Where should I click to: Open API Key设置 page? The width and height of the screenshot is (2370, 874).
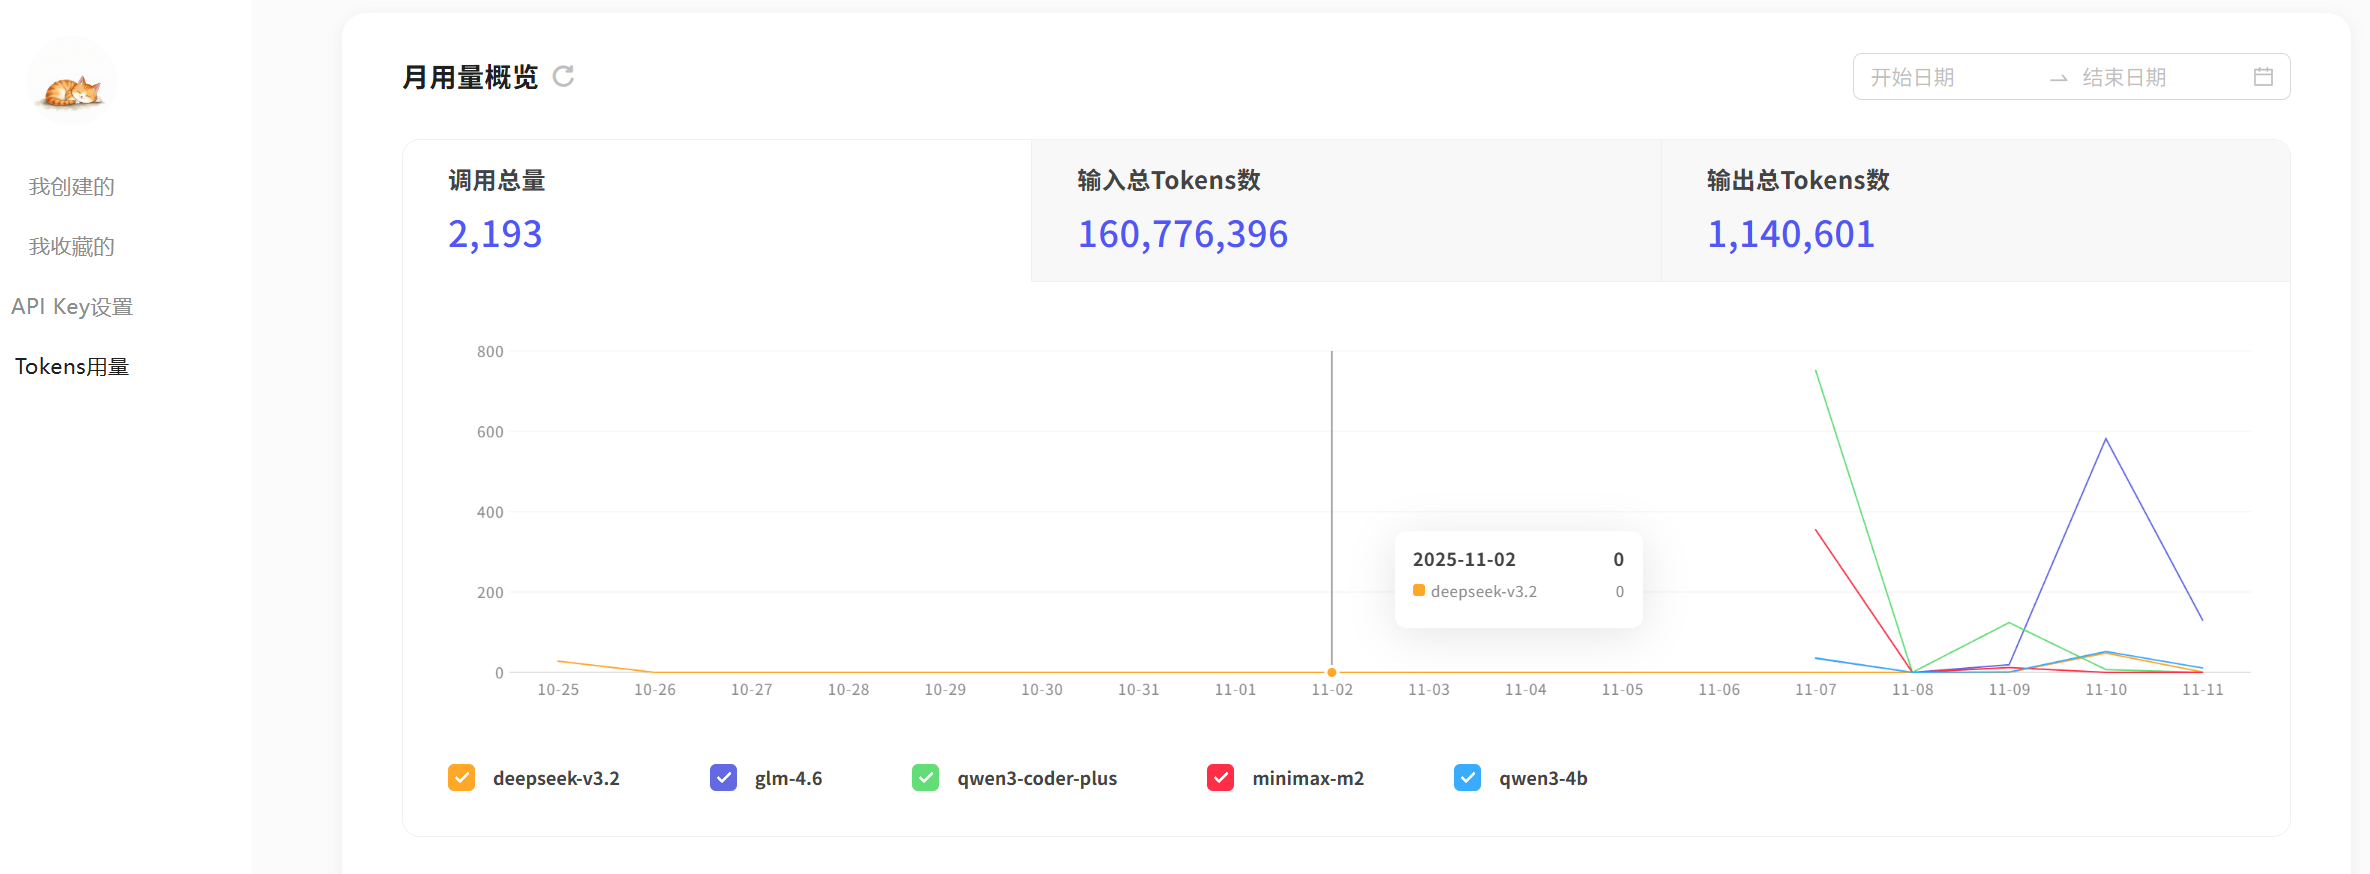72,307
